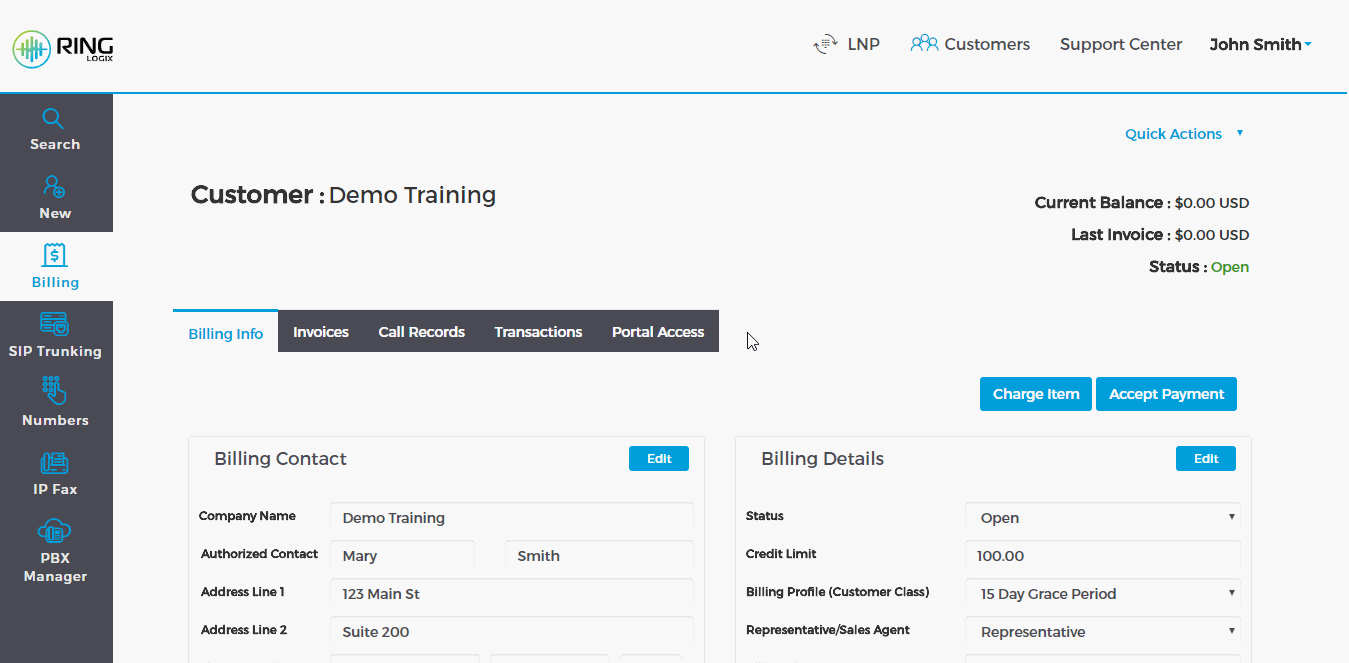Expand the Representative/Sales Agent dropdown
1349x663 pixels.
1102,631
